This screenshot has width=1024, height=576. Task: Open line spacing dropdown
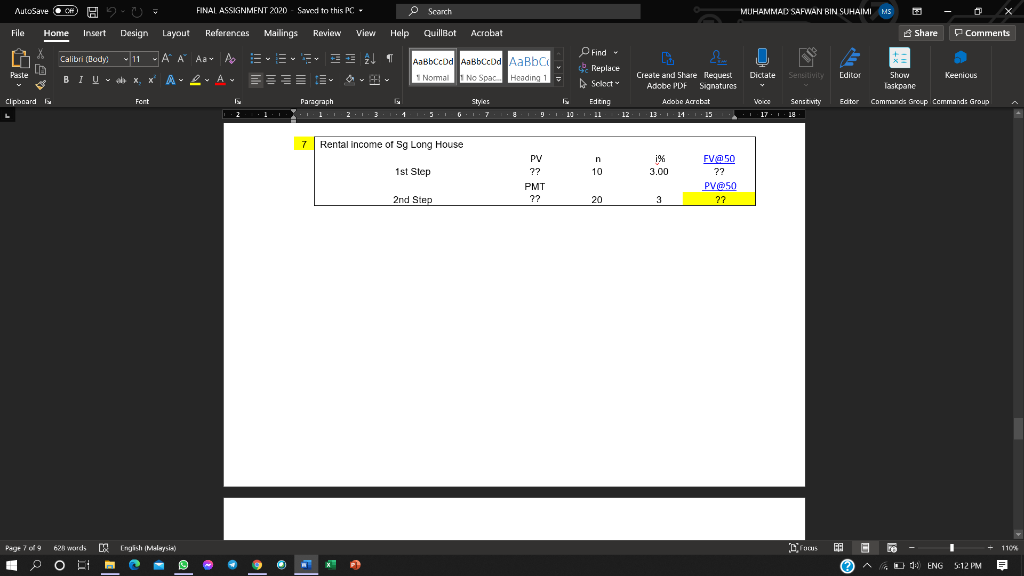click(324, 80)
